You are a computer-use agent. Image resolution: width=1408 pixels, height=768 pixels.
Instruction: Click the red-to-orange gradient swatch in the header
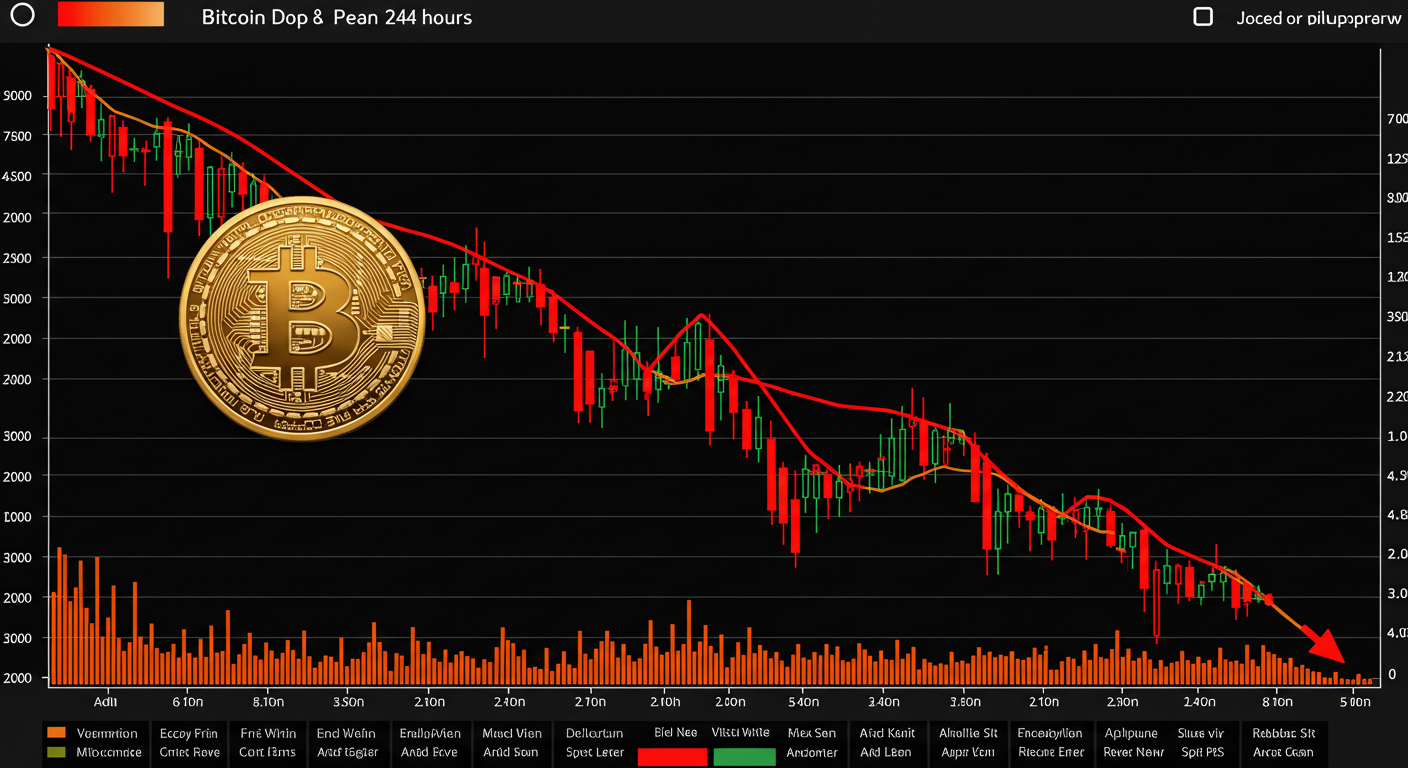[111, 14]
